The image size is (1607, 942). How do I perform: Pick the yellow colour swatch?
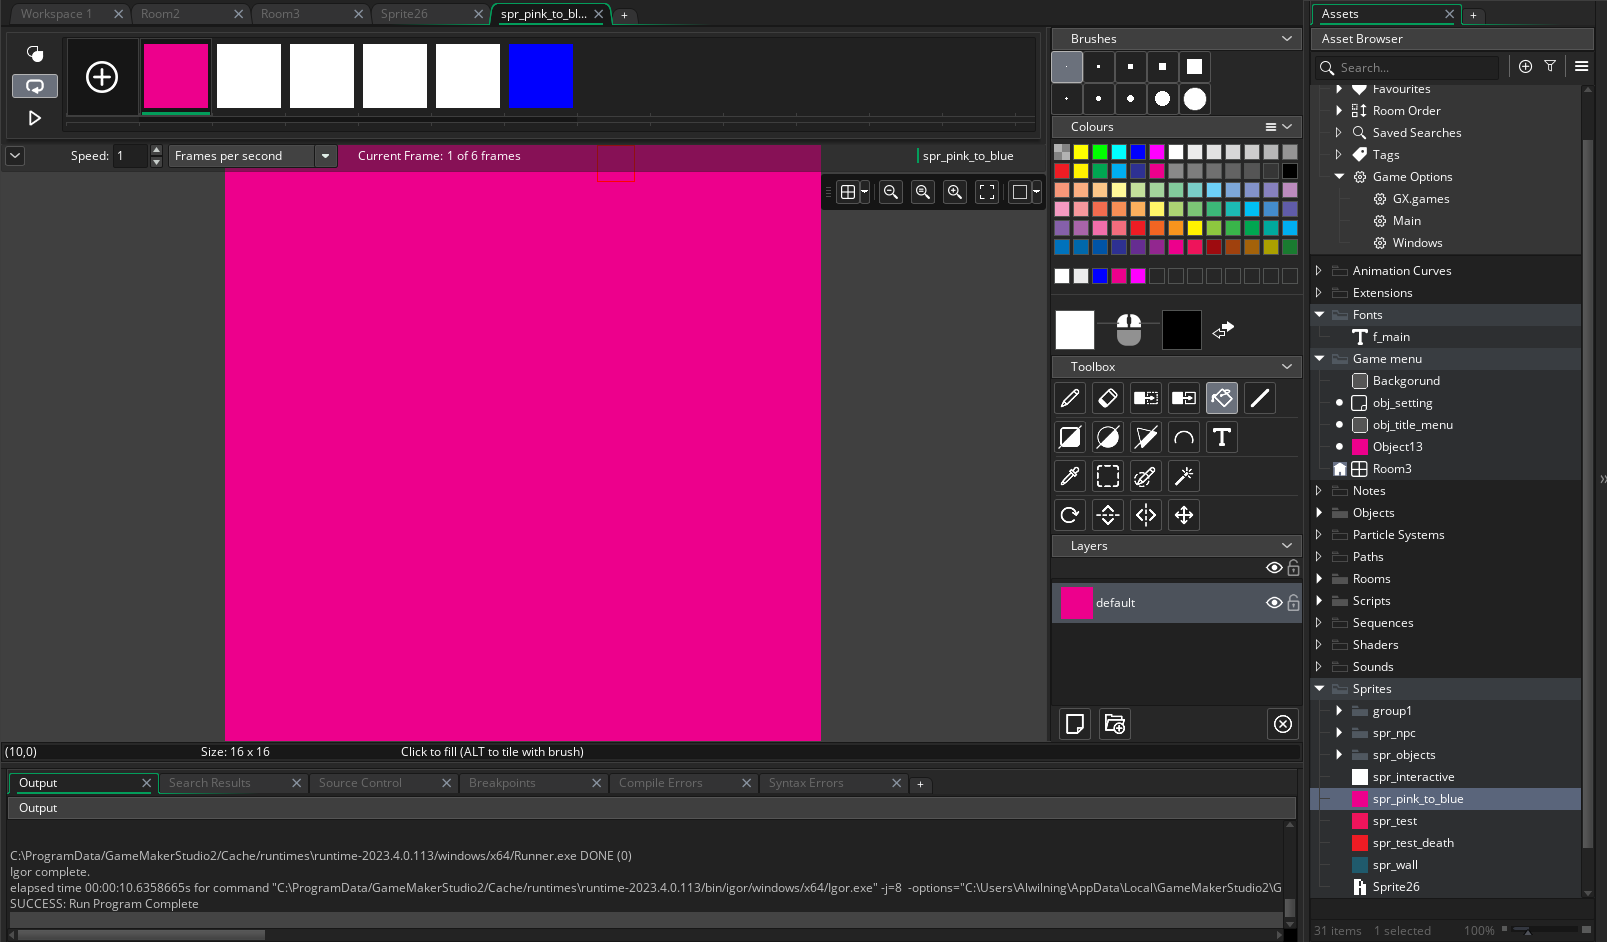1080,152
